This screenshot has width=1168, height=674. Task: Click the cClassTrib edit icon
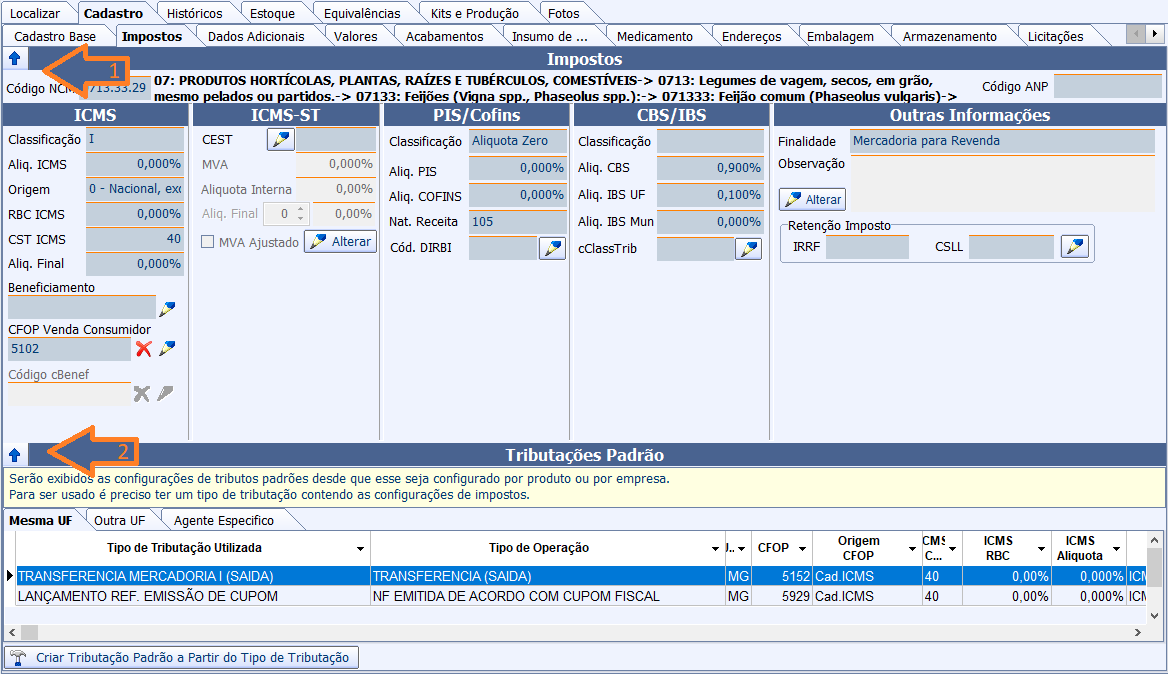coord(748,248)
